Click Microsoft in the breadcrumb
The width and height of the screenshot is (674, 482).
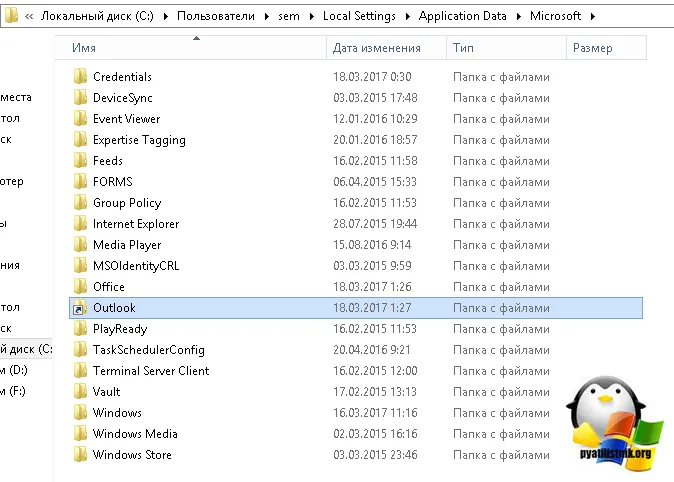point(555,16)
